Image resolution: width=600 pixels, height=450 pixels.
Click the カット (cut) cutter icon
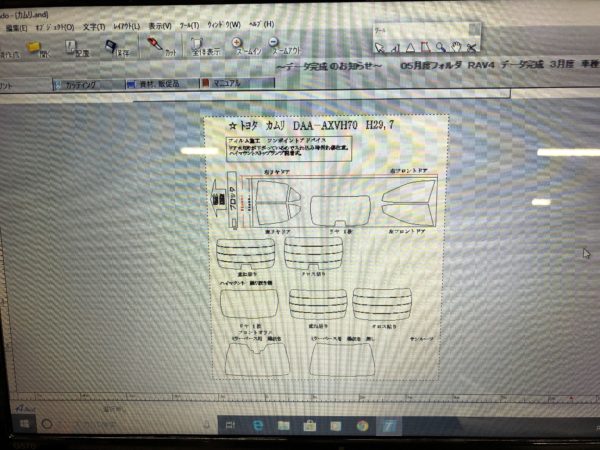(155, 45)
